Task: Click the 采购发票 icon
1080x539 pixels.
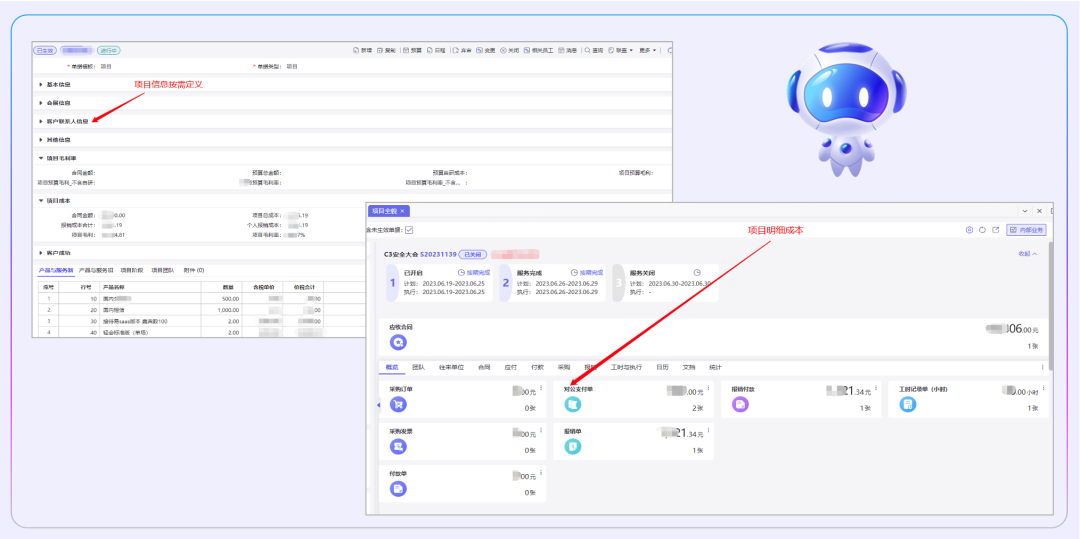Action: tap(398, 447)
